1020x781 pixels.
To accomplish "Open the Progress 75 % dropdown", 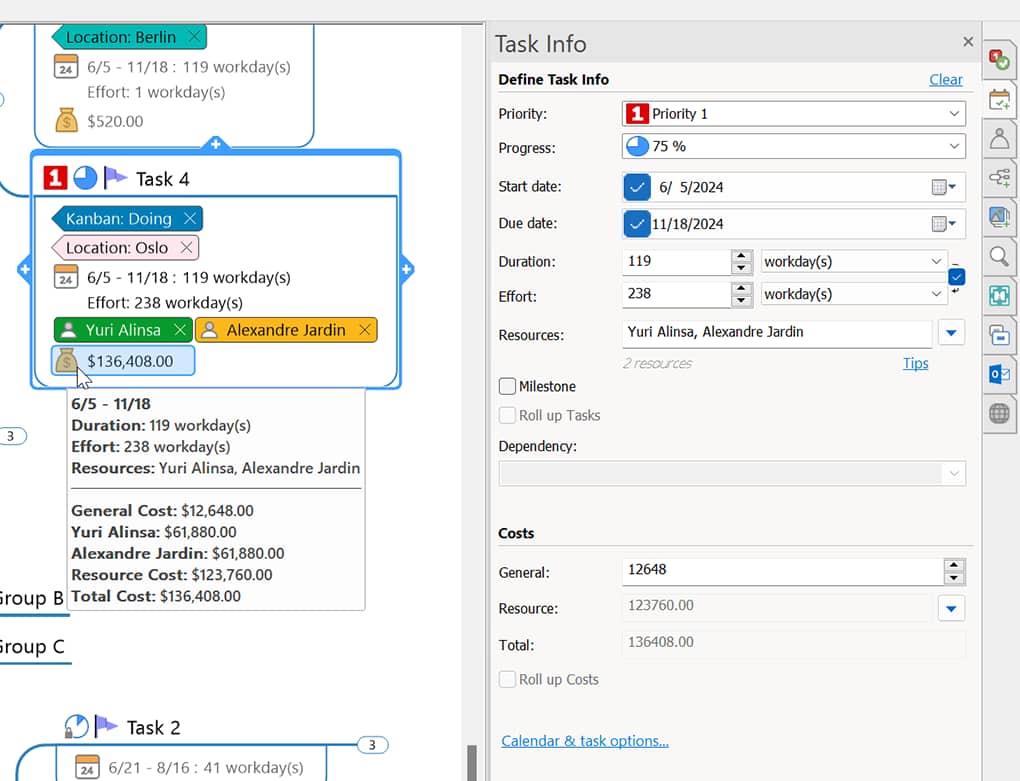I will point(954,146).
